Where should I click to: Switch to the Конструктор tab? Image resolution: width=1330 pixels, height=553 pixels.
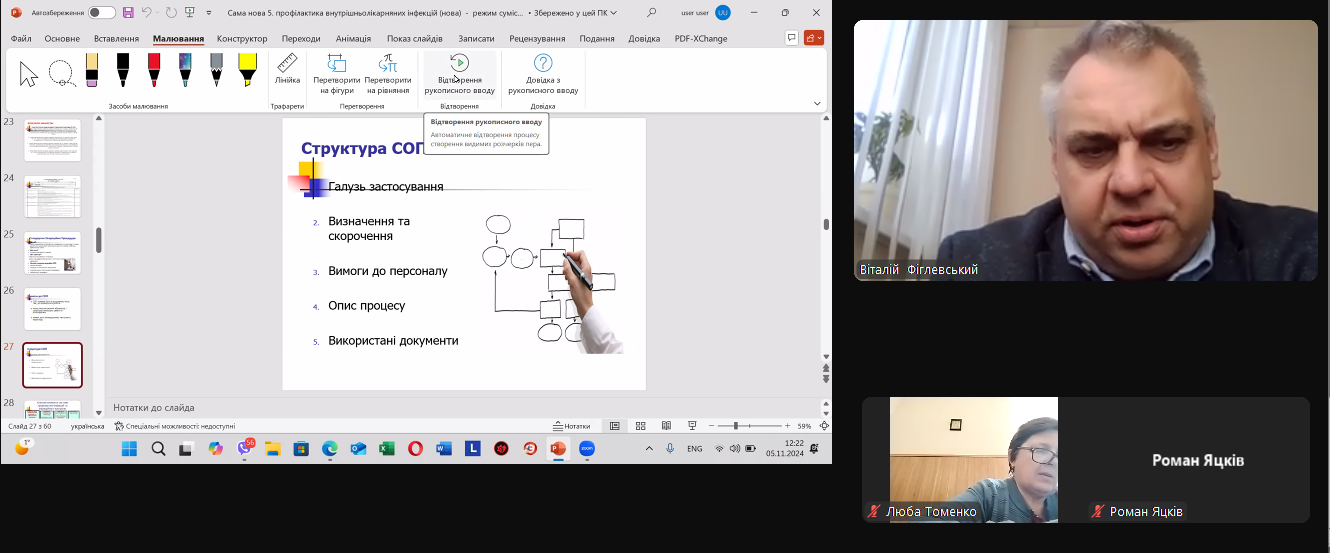pyautogui.click(x=242, y=38)
